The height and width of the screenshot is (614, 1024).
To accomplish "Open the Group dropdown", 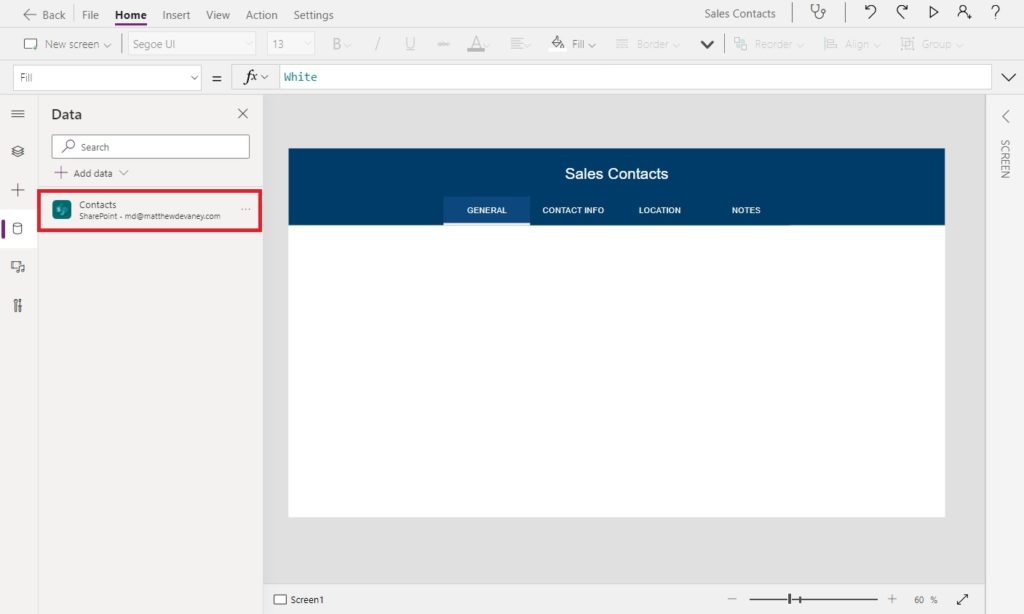I will pyautogui.click(x=931, y=44).
